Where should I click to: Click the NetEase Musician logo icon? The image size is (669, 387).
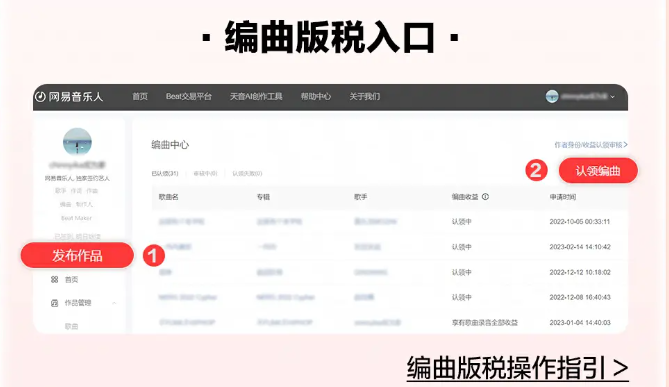click(40, 97)
